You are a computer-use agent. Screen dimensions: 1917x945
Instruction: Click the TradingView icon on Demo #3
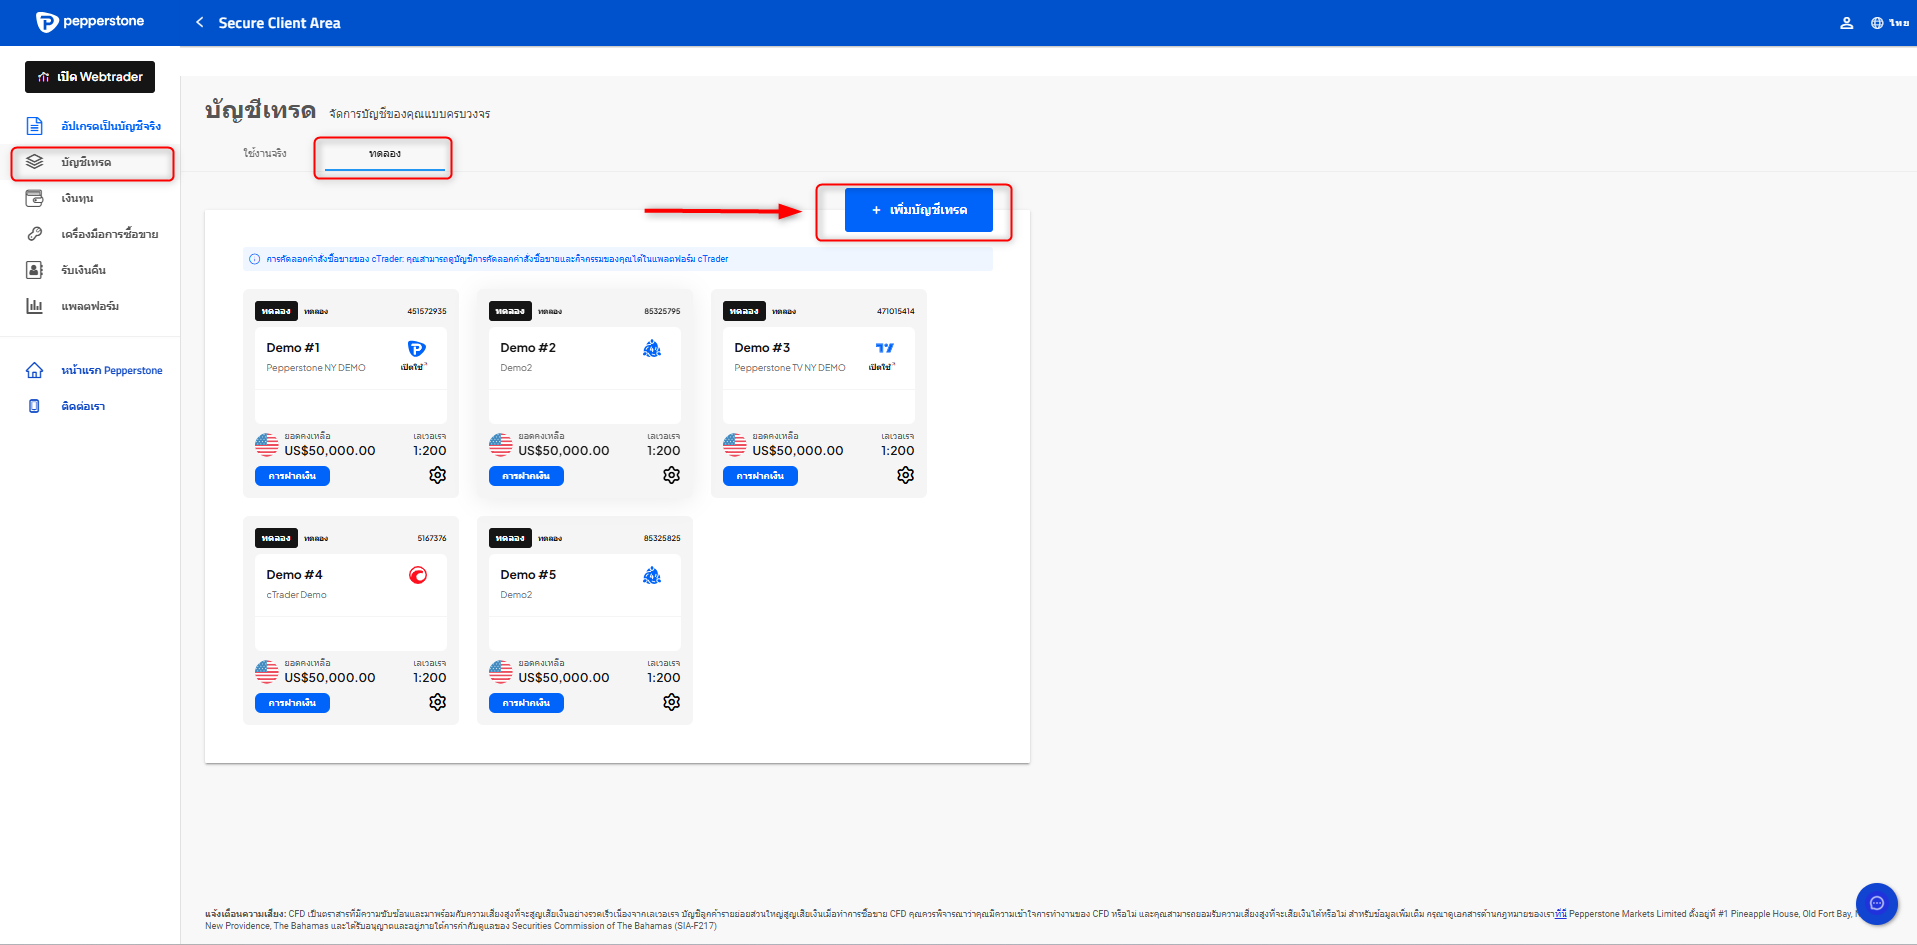coord(884,349)
